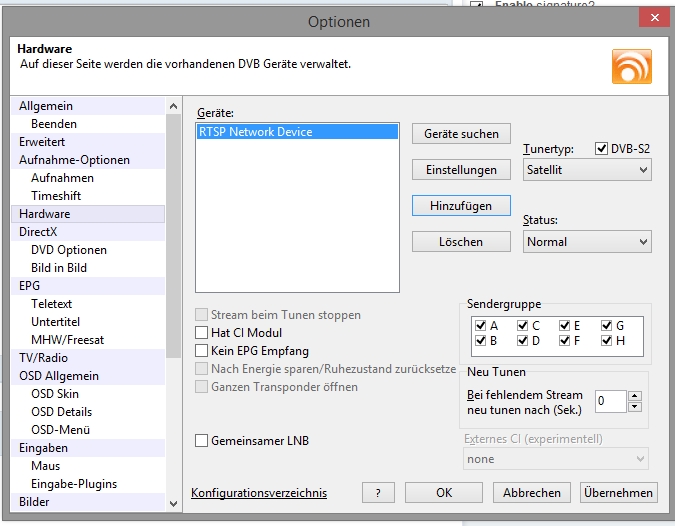Toggle the DVB-S2 checkbox

(x=601, y=149)
